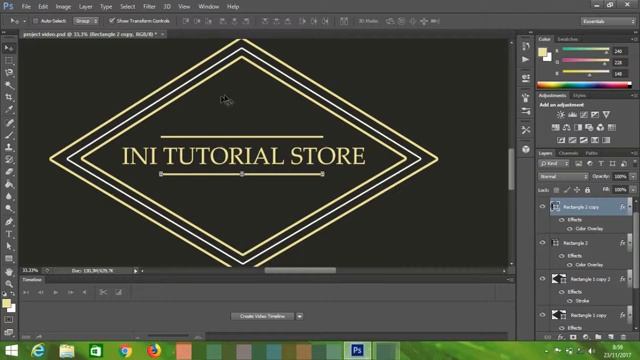Select the Blur tool
The width and height of the screenshot is (640, 360).
9,196
